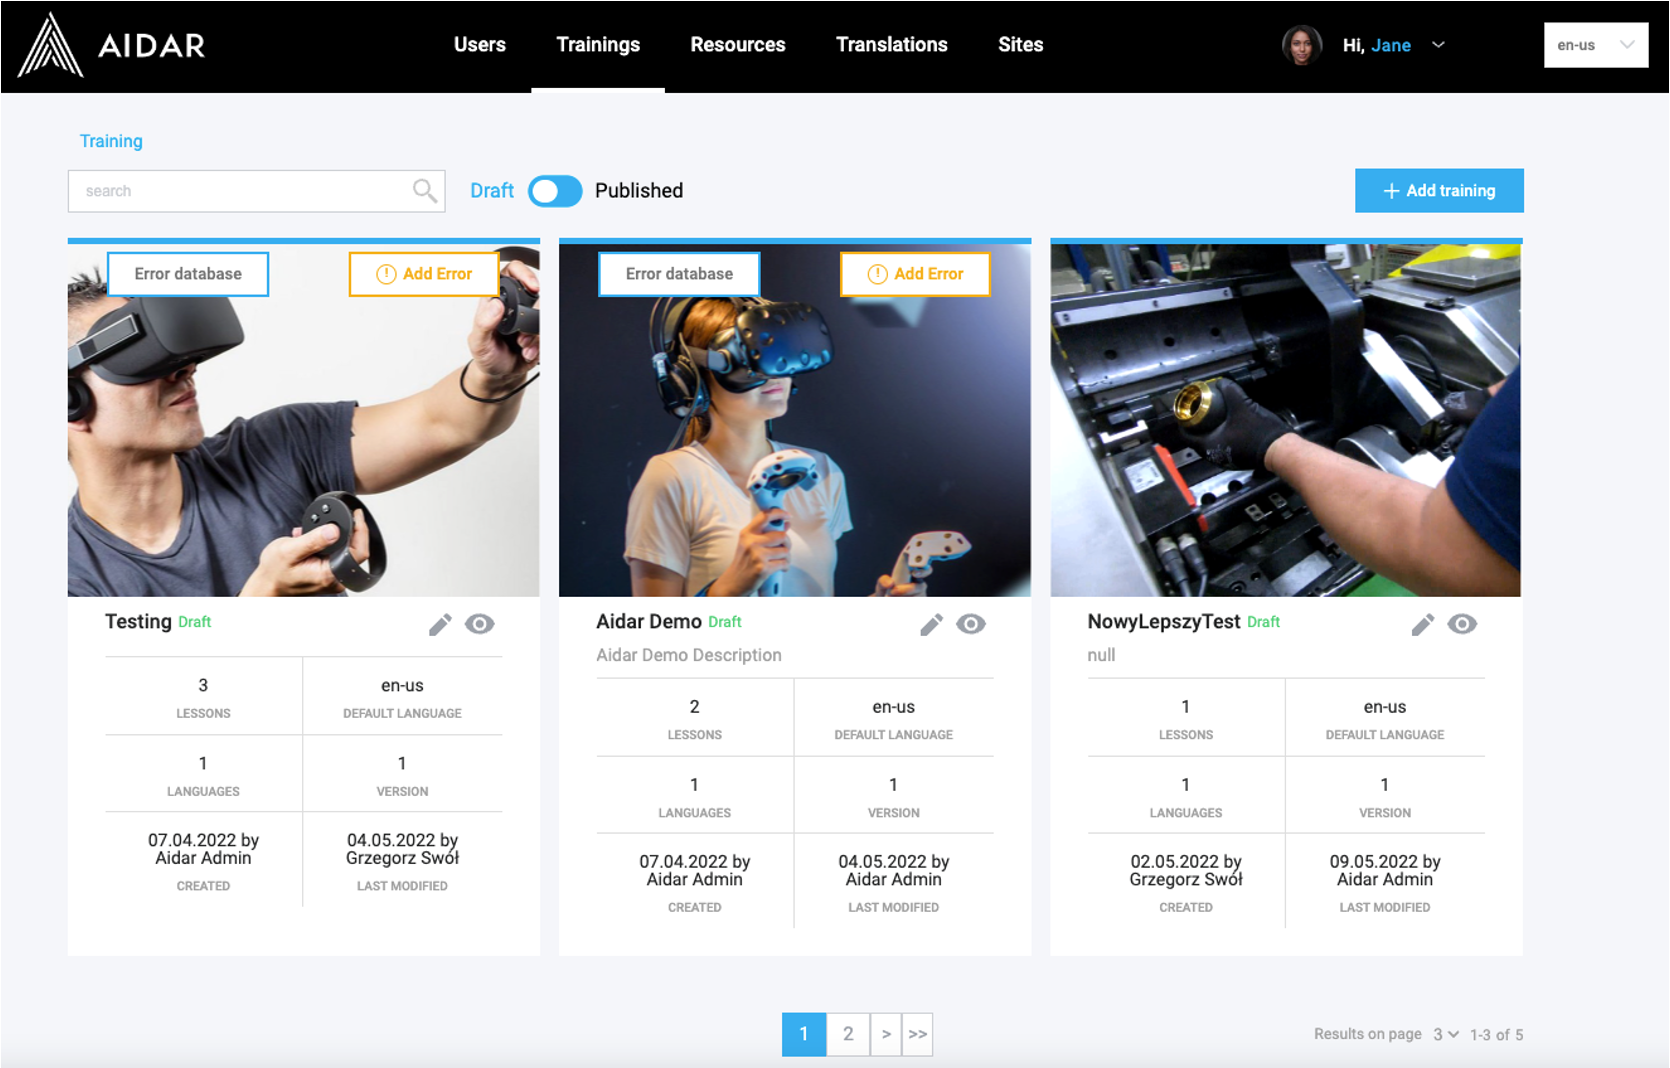
Task: Click the AIDAR logo
Action: (111, 45)
